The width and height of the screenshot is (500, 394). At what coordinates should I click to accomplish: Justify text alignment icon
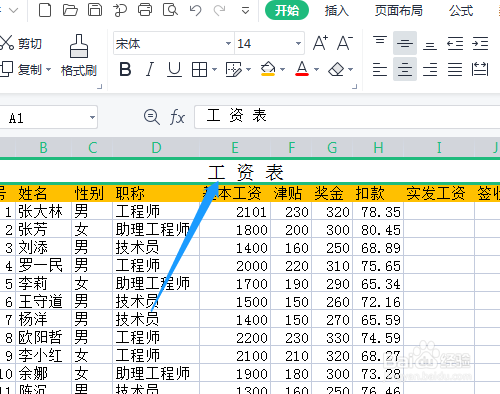[455, 69]
